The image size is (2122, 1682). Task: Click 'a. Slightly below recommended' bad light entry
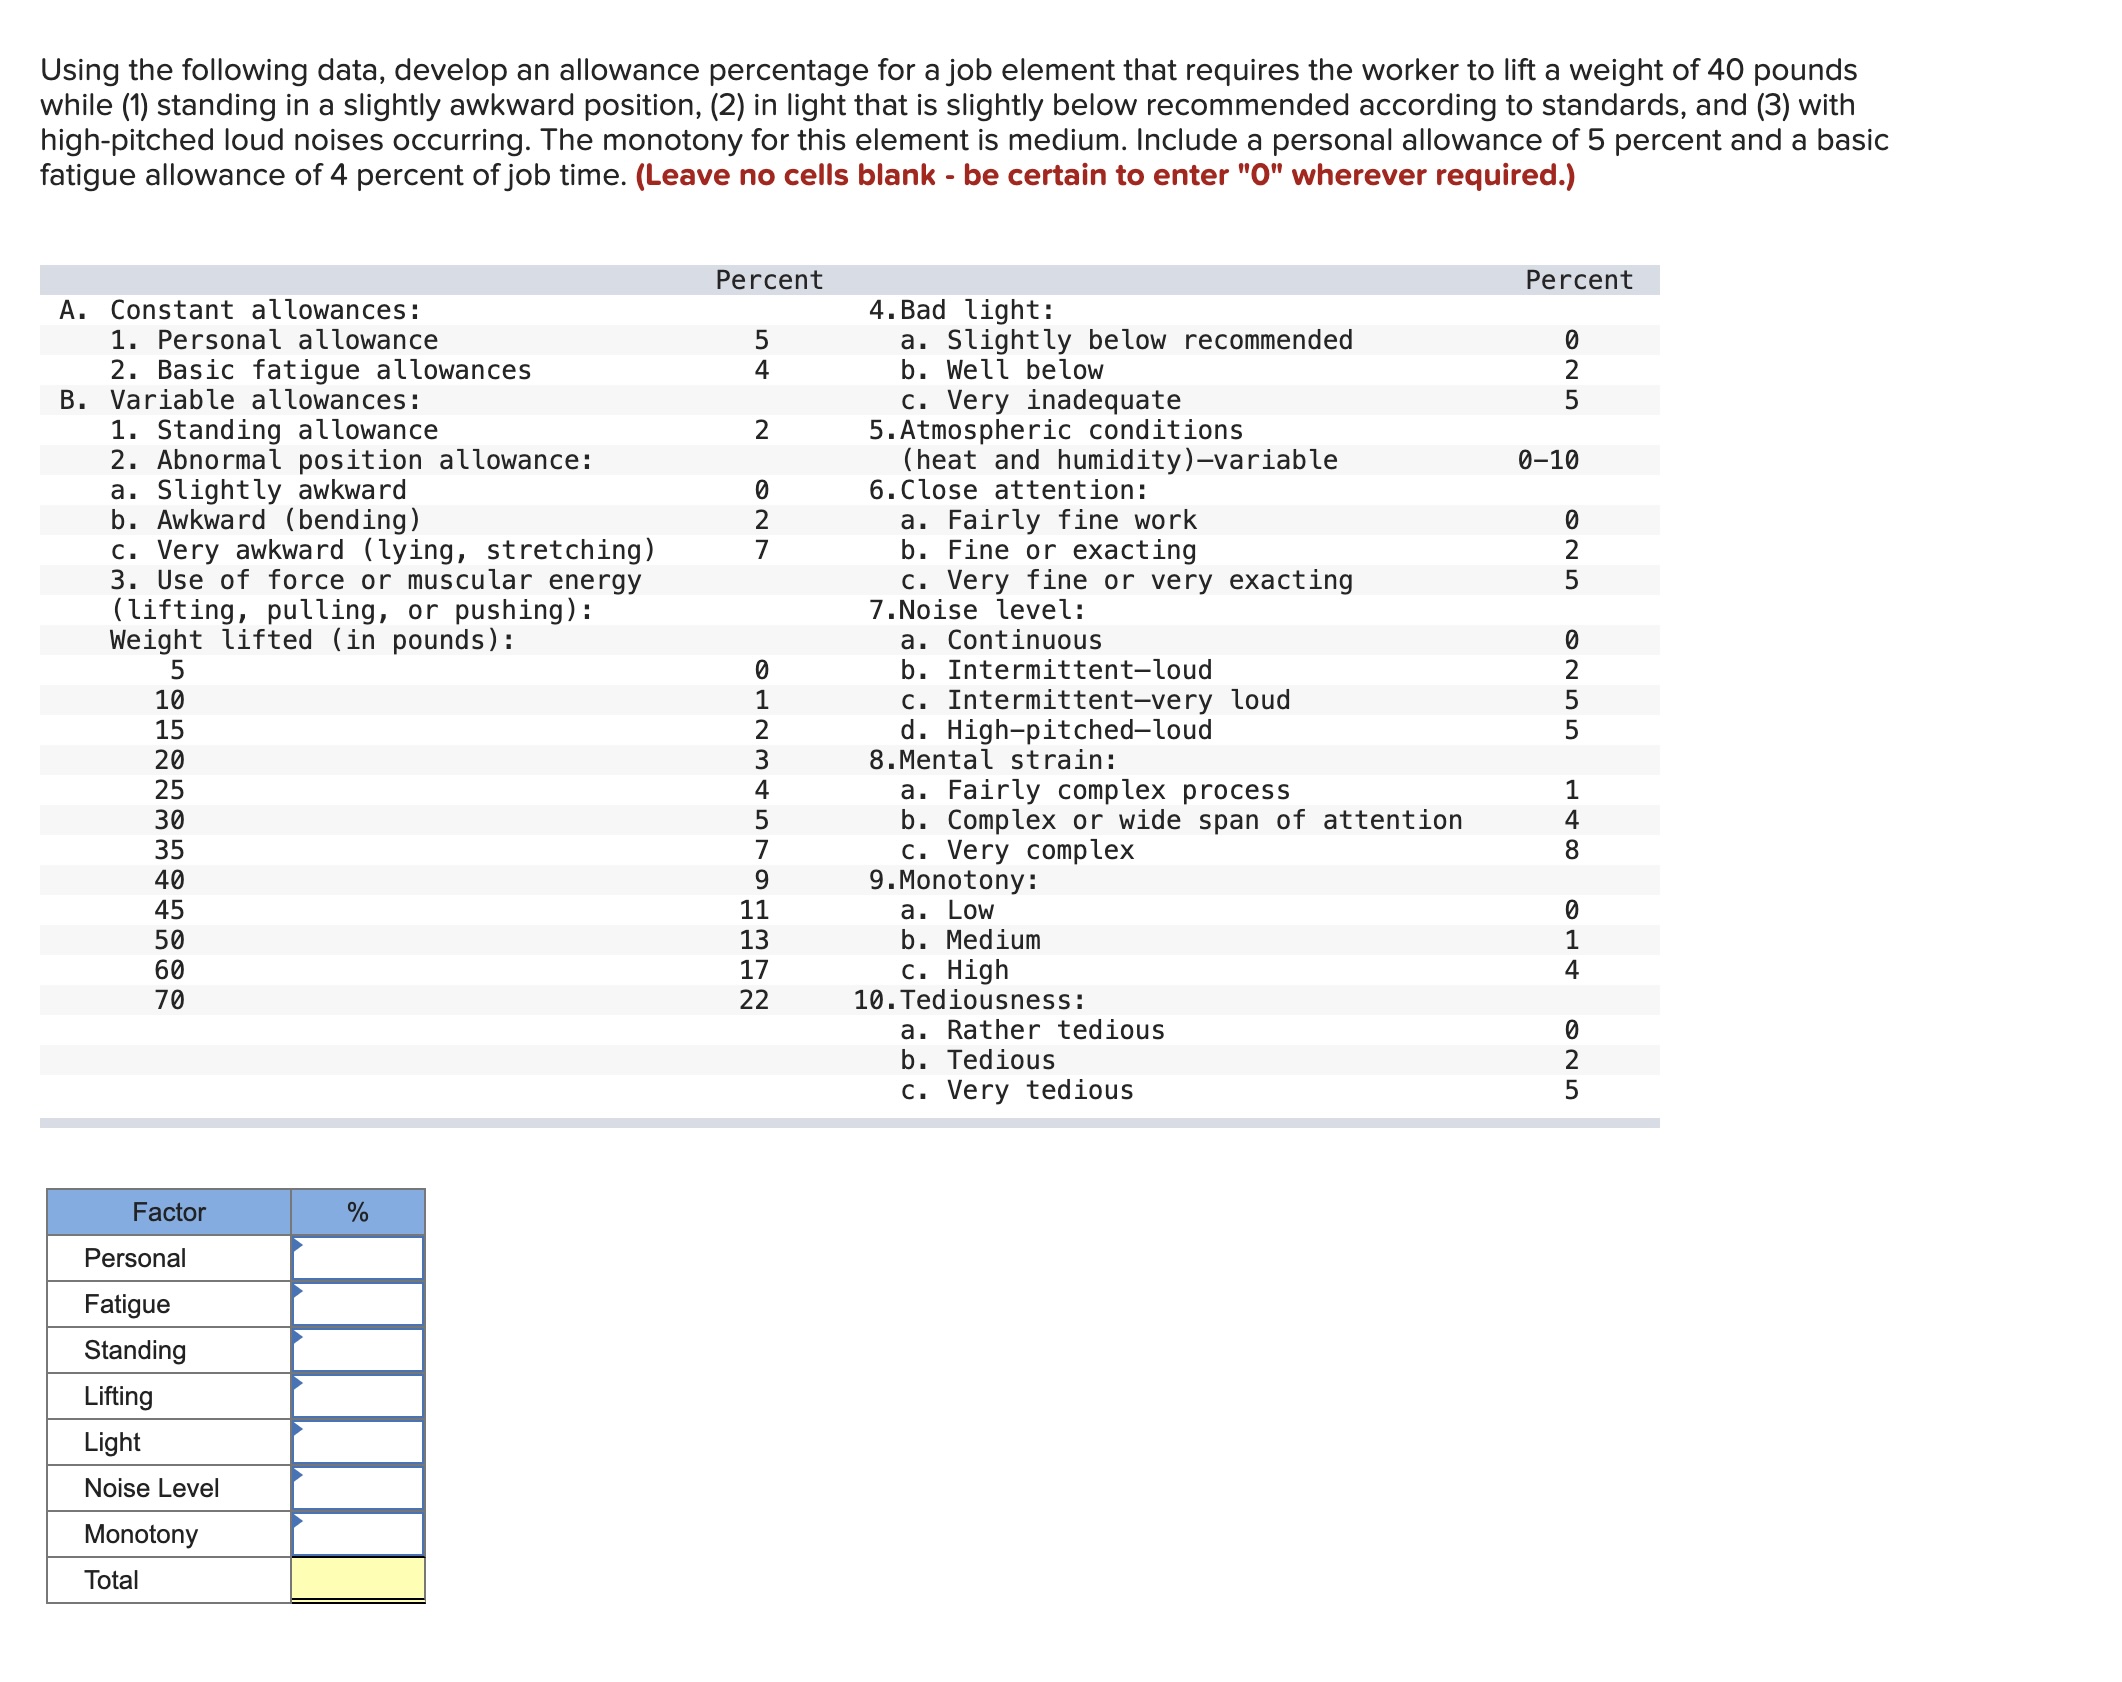coord(1128,340)
